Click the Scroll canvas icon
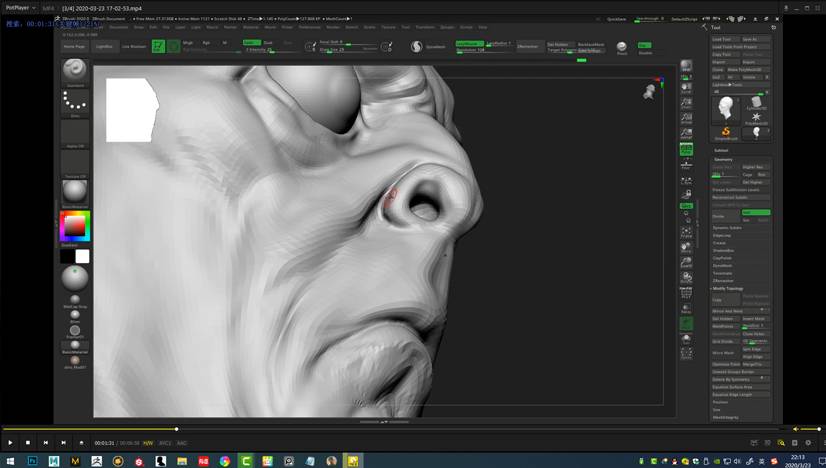 (686, 87)
